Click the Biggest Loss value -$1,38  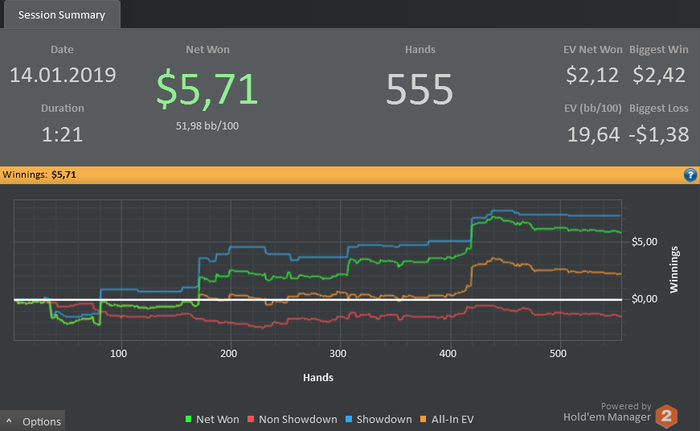[x=659, y=134]
